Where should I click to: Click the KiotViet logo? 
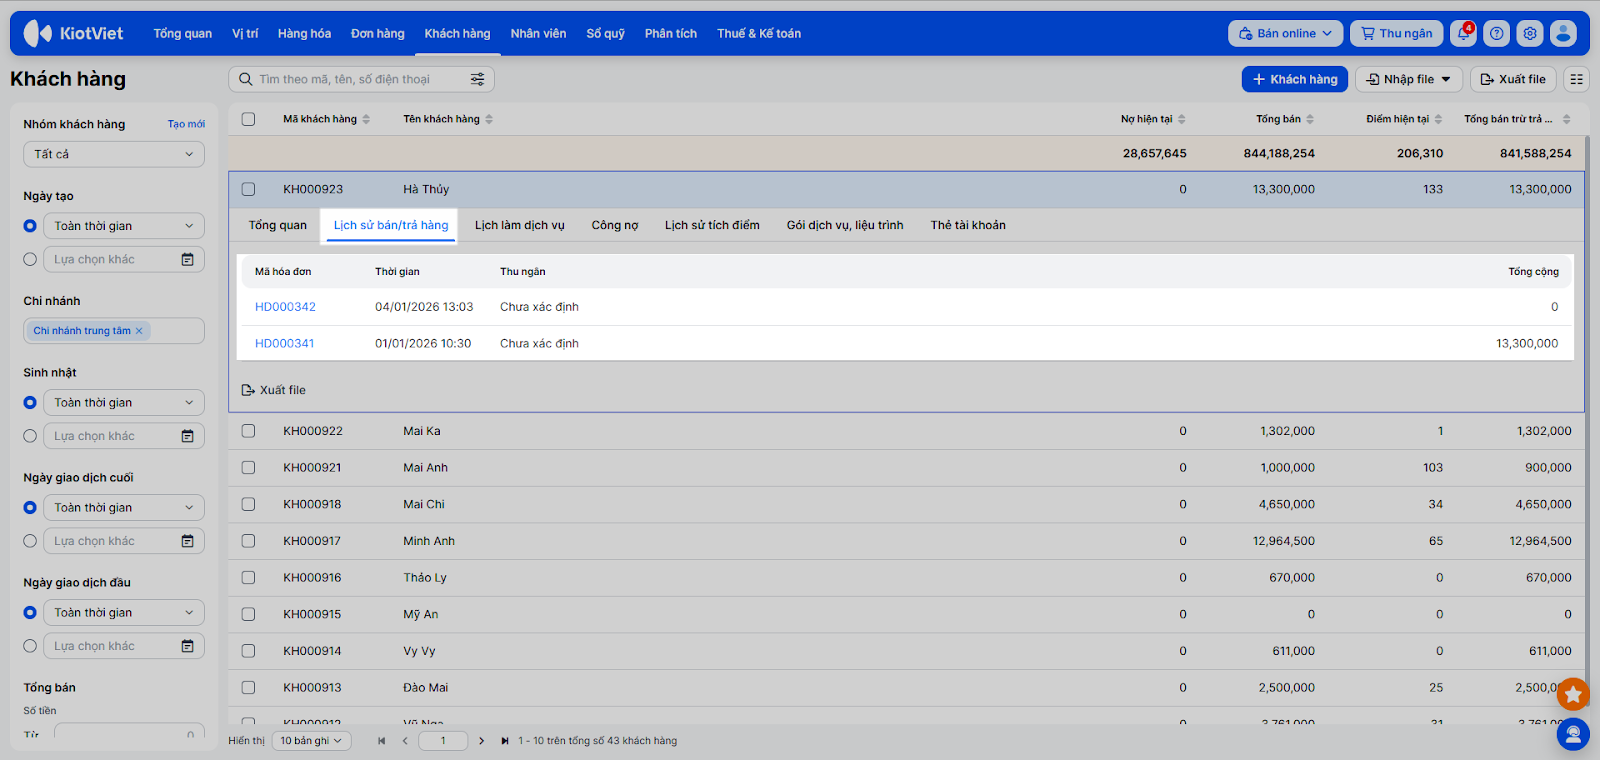pyautogui.click(x=73, y=33)
